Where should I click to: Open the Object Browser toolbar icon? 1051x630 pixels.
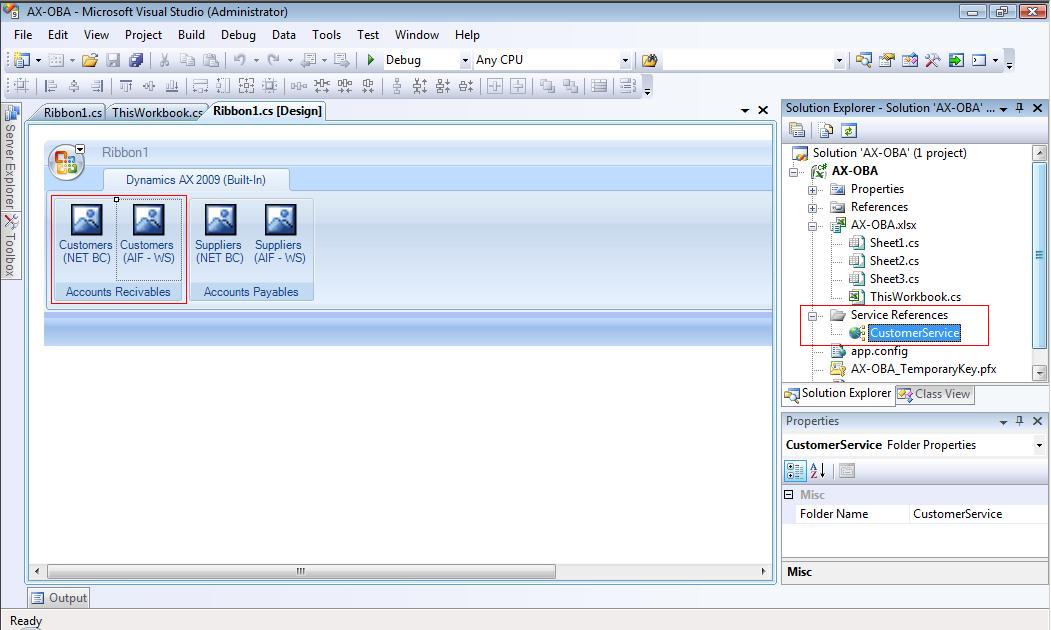point(910,60)
